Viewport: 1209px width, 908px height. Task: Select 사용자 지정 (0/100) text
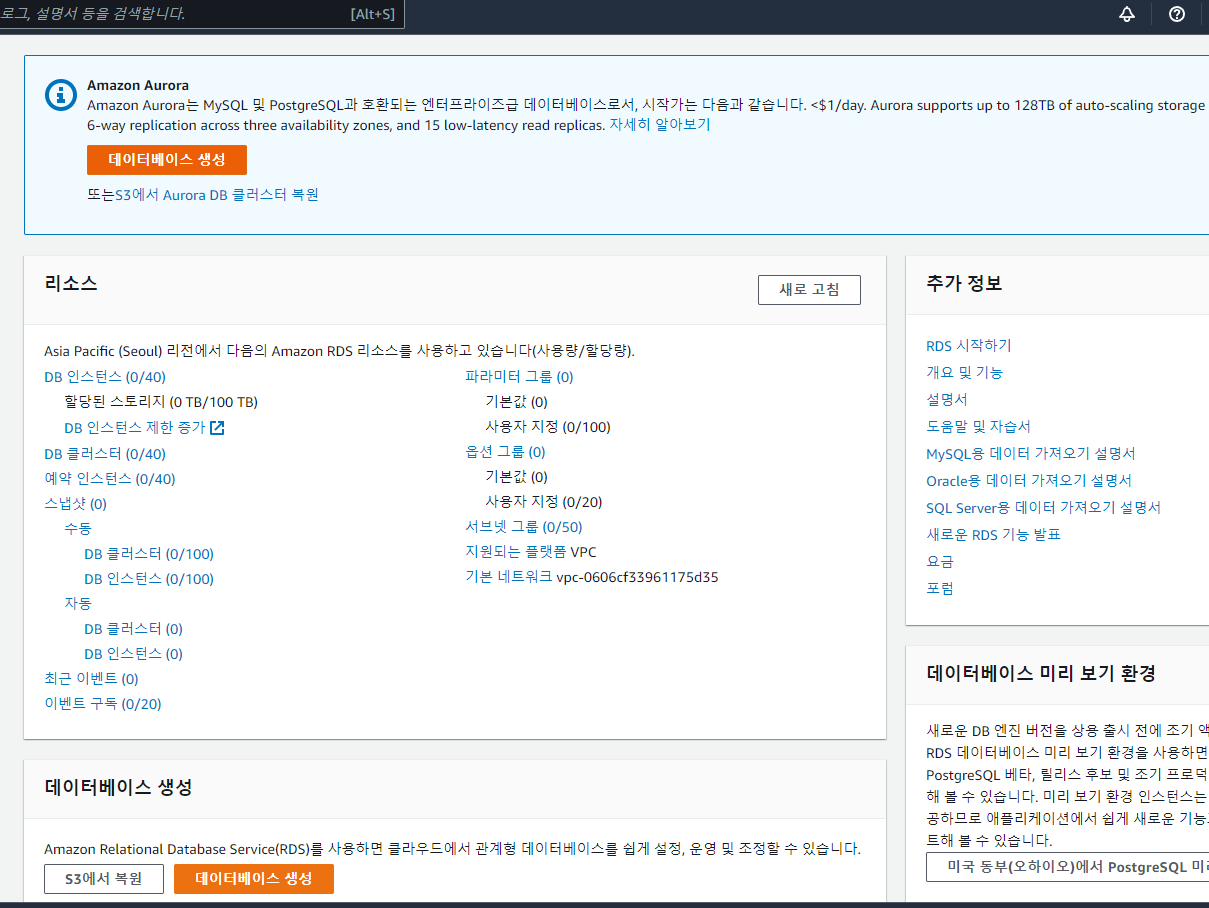548,427
